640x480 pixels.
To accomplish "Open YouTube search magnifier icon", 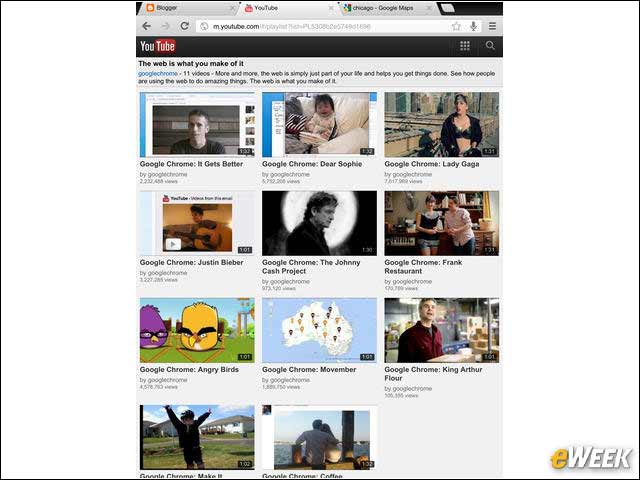I will 490,46.
